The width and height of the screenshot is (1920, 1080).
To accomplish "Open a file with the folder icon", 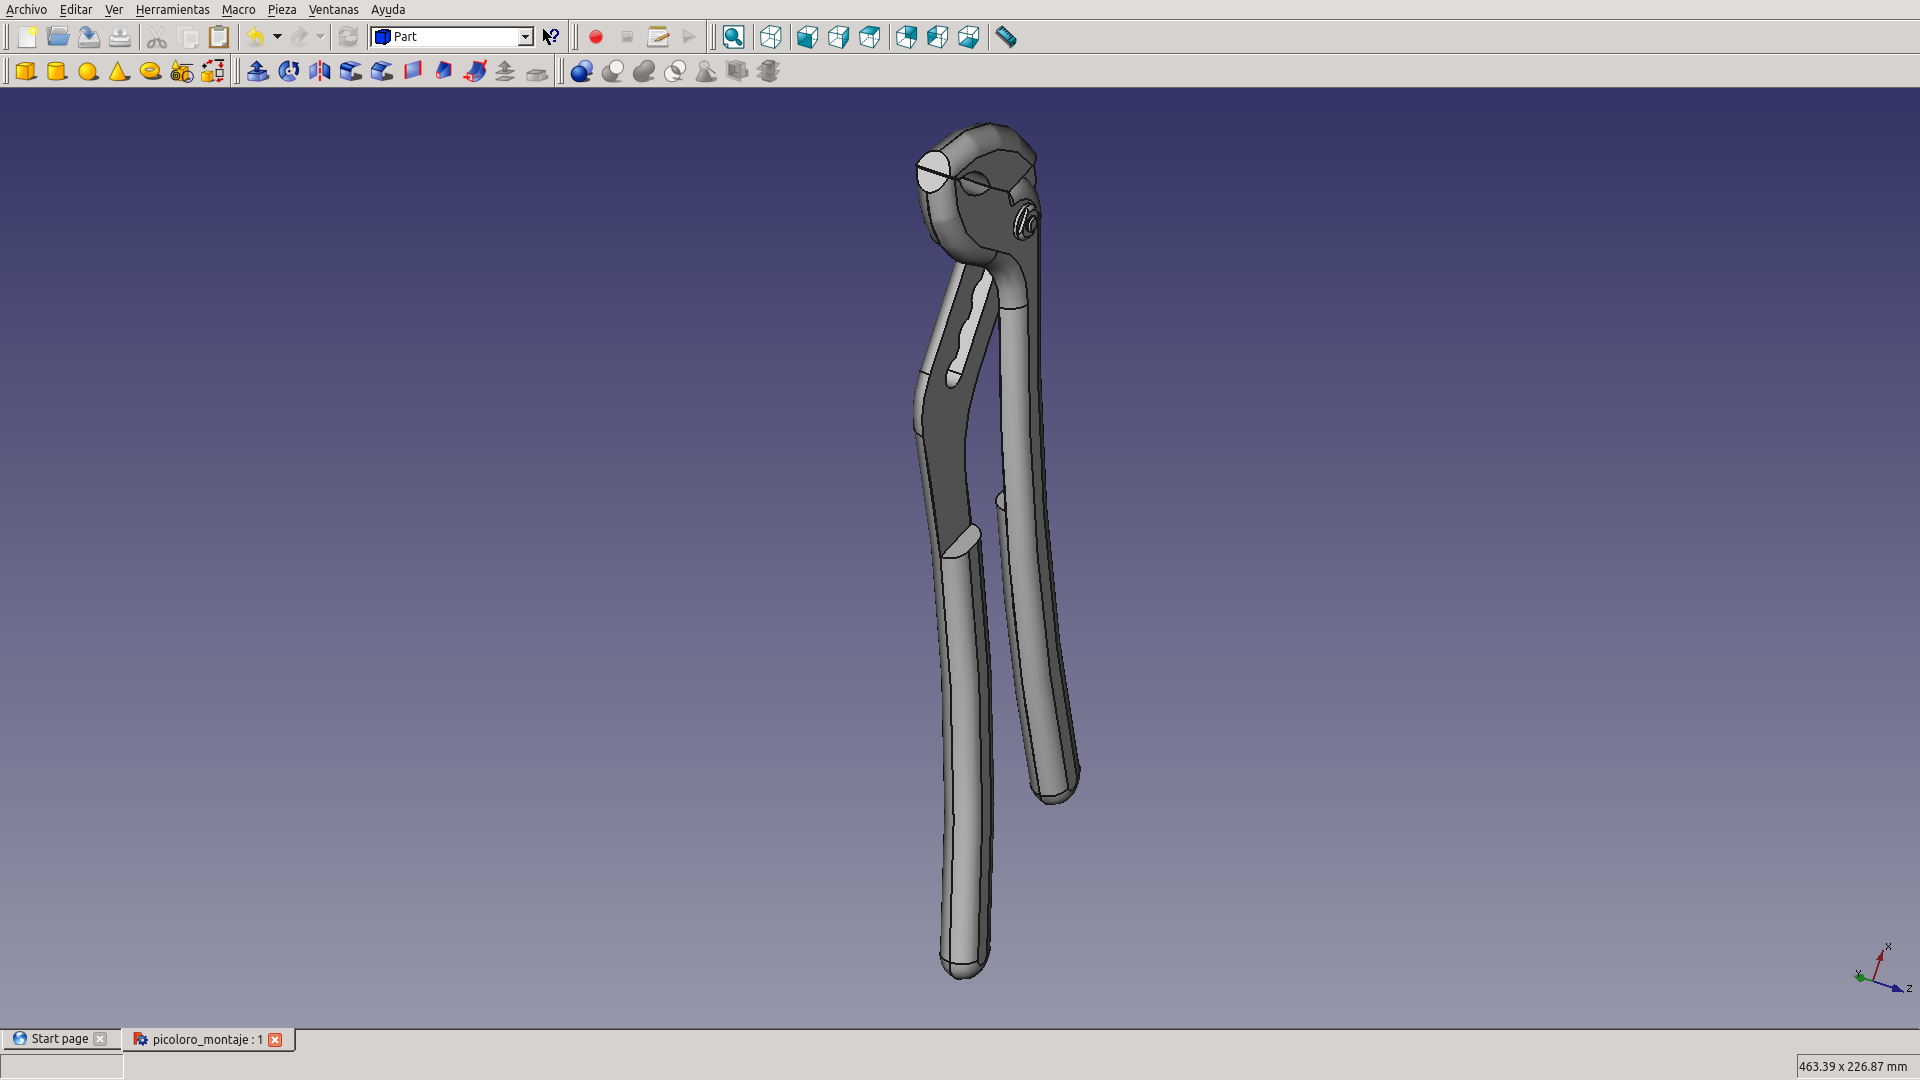I will coord(58,37).
